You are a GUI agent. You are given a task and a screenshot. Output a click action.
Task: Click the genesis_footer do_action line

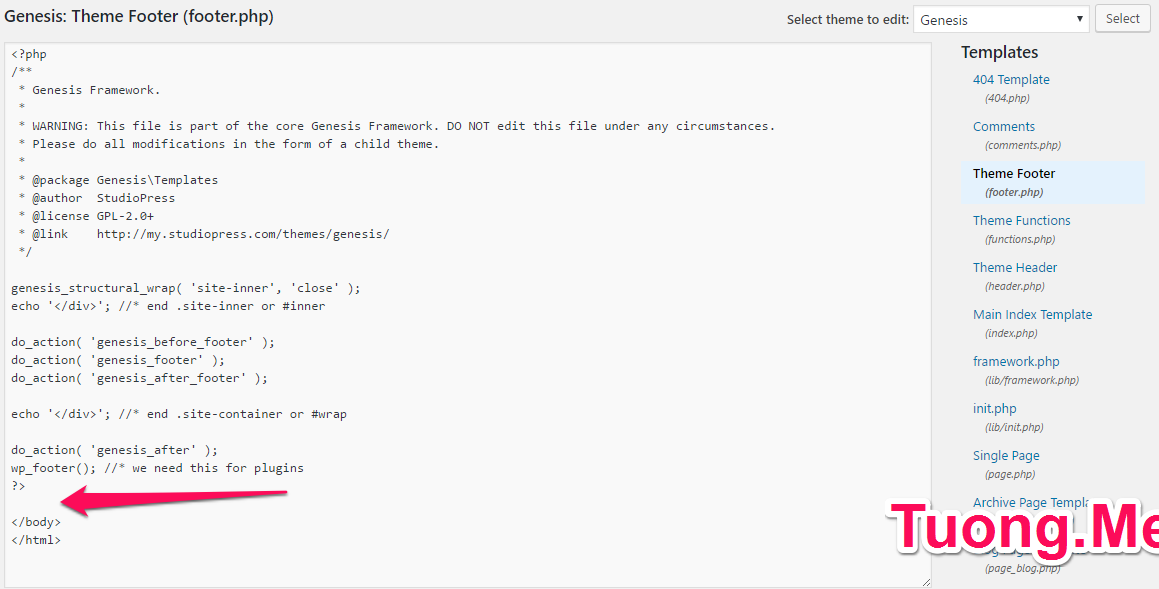coord(118,360)
